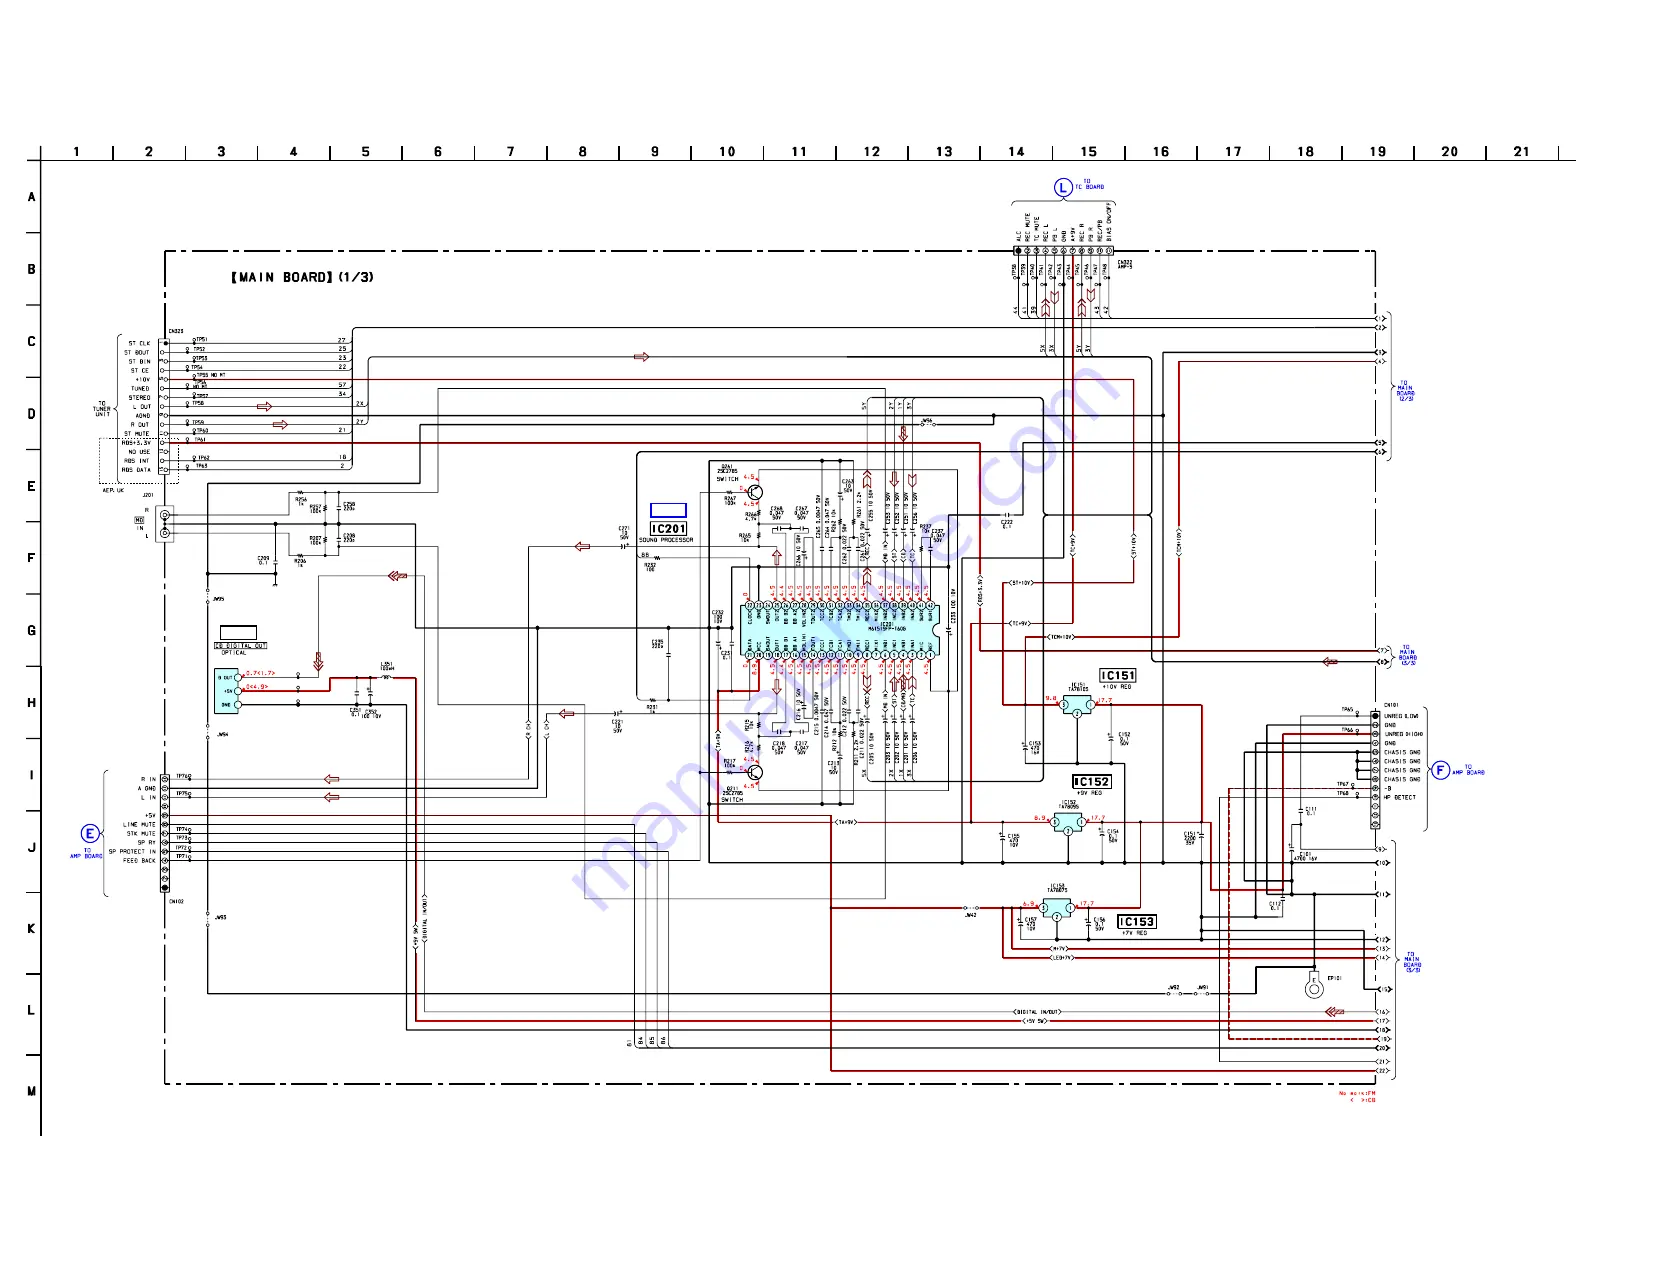The image size is (1680, 1263).
Task: Click the '+10V REG' caption
Action: pyautogui.click(x=1117, y=687)
